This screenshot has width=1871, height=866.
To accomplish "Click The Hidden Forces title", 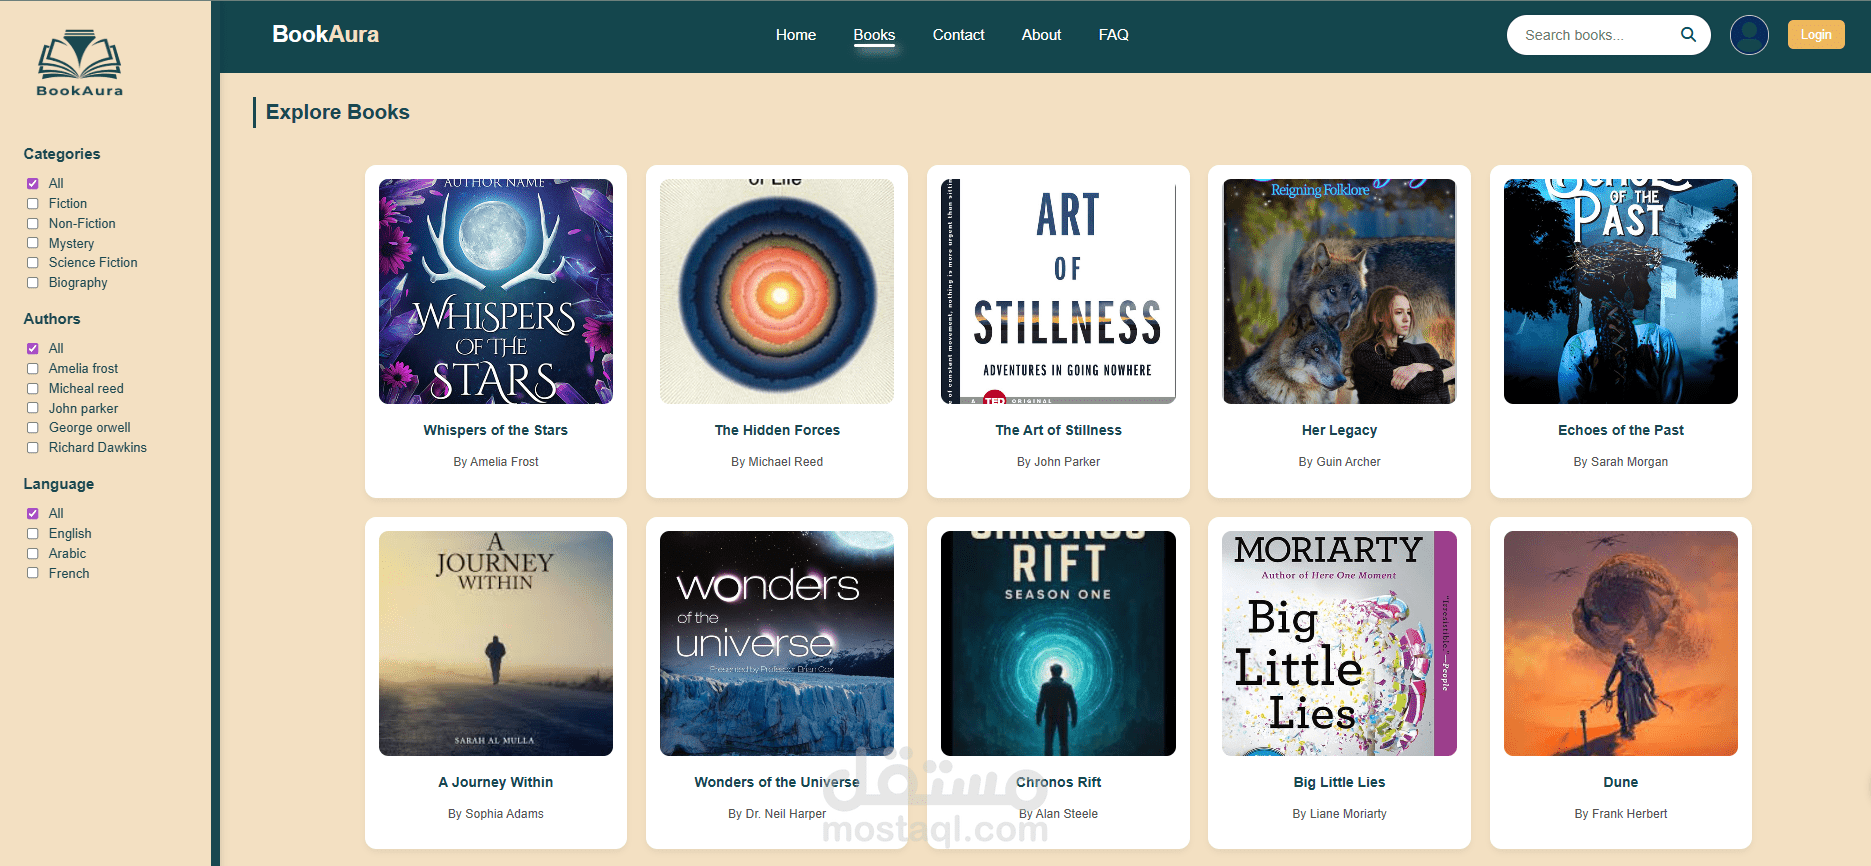I will (x=777, y=430).
